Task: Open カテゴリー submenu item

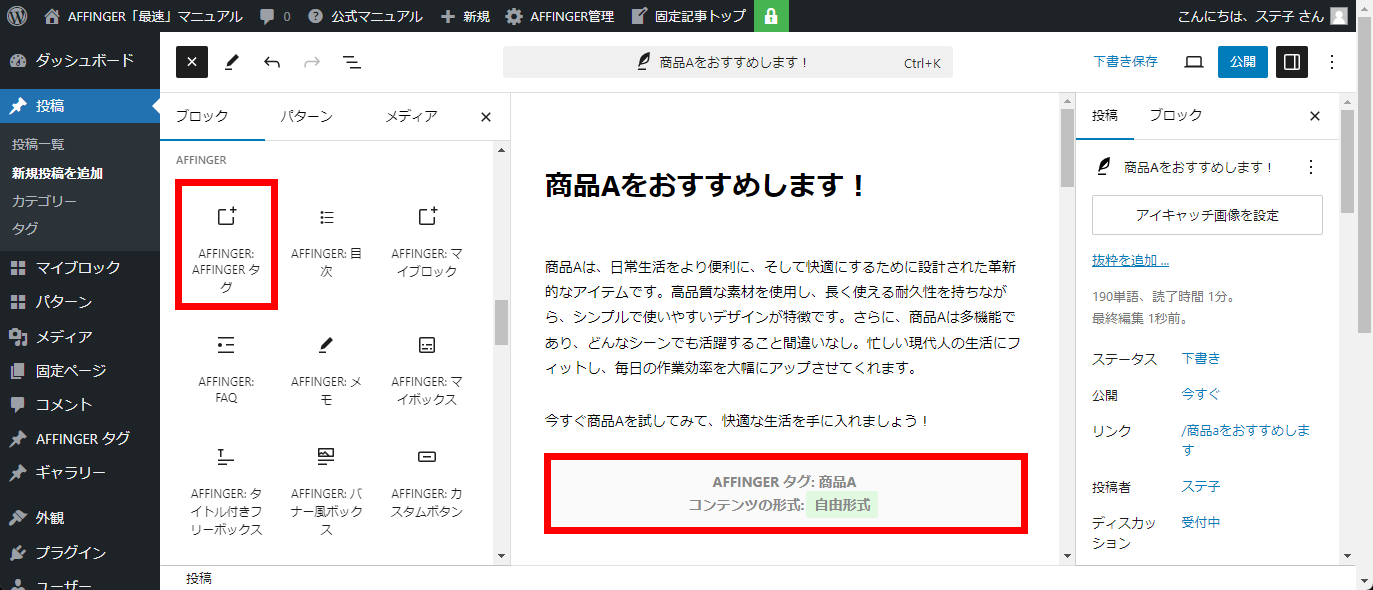Action: click(x=44, y=201)
